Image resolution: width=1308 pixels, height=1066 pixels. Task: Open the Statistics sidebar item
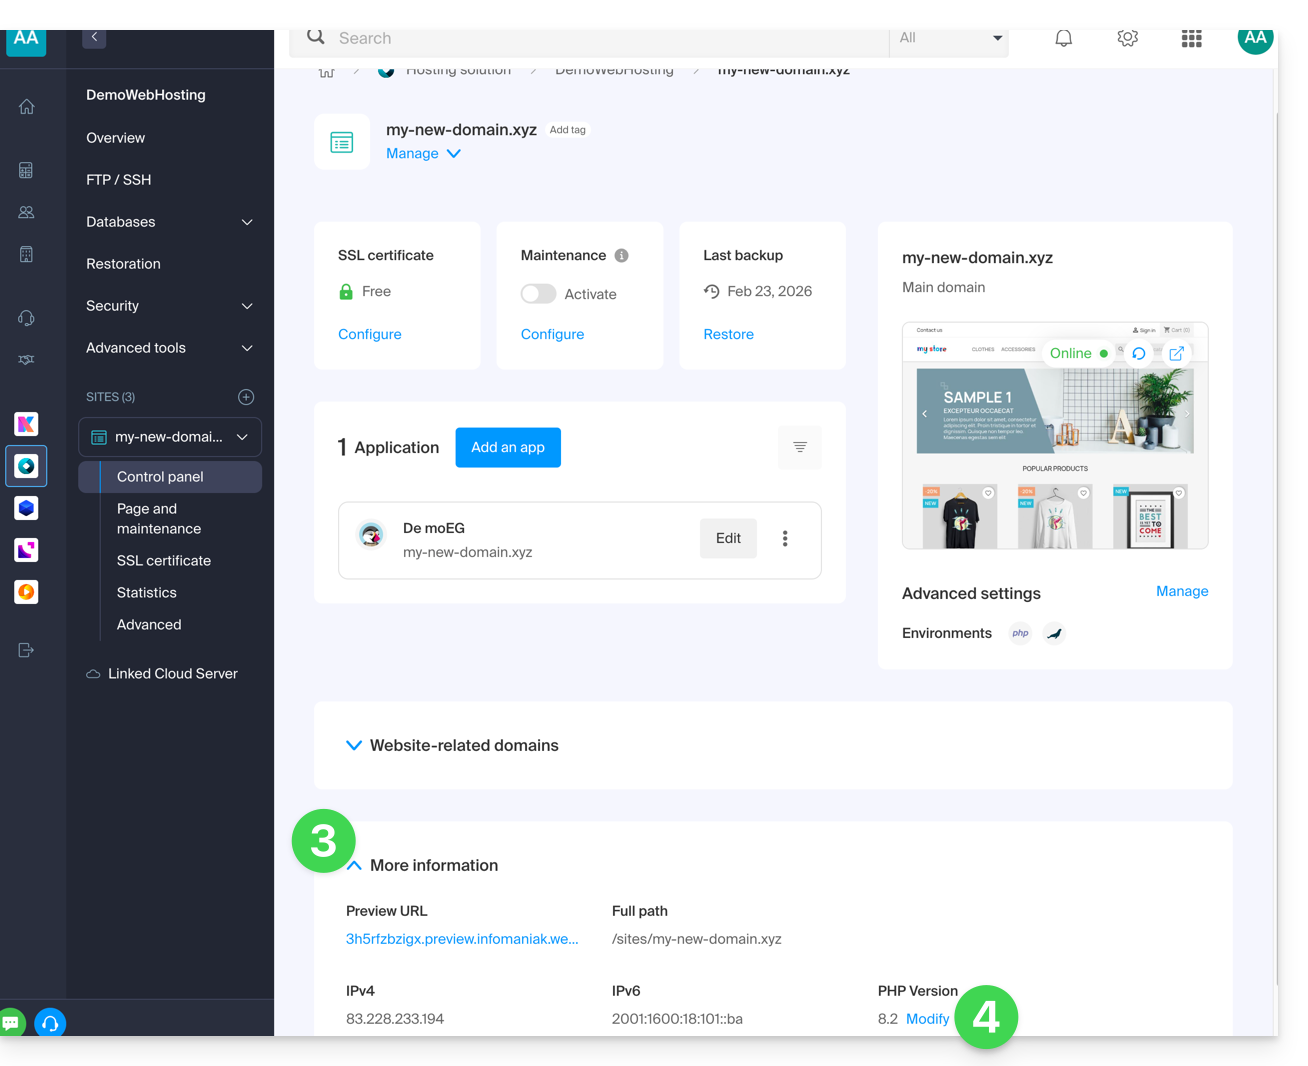point(147,593)
